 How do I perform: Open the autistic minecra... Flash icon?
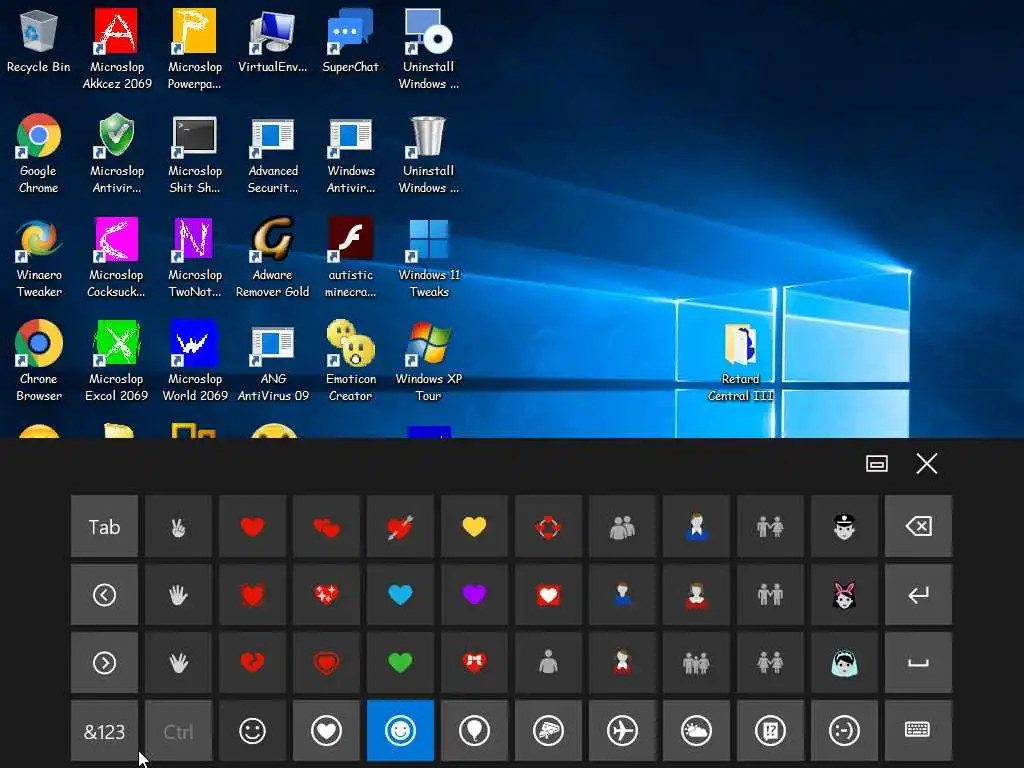pyautogui.click(x=351, y=258)
